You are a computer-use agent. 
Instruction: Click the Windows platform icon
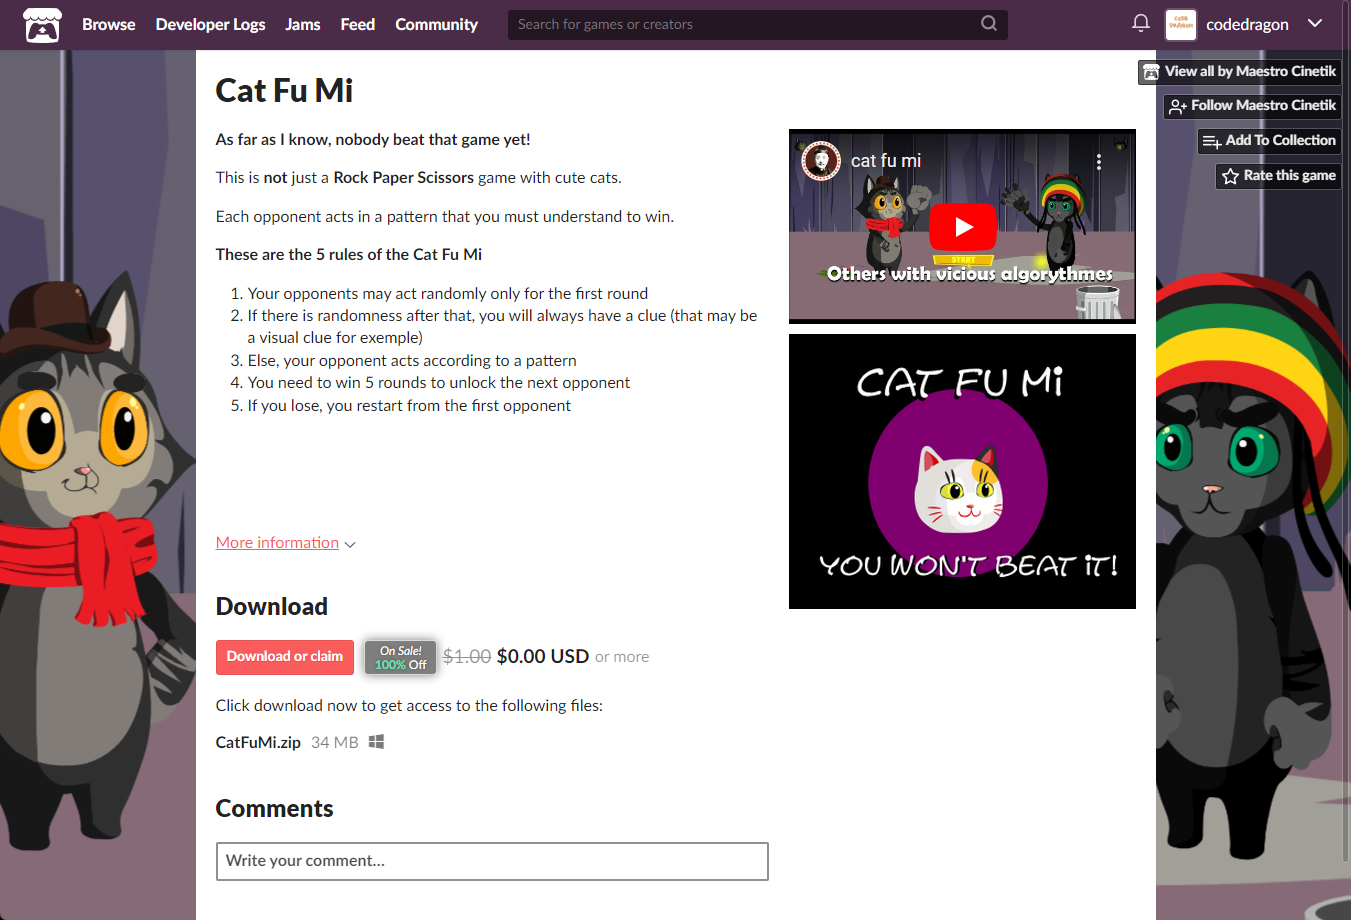pyautogui.click(x=376, y=742)
